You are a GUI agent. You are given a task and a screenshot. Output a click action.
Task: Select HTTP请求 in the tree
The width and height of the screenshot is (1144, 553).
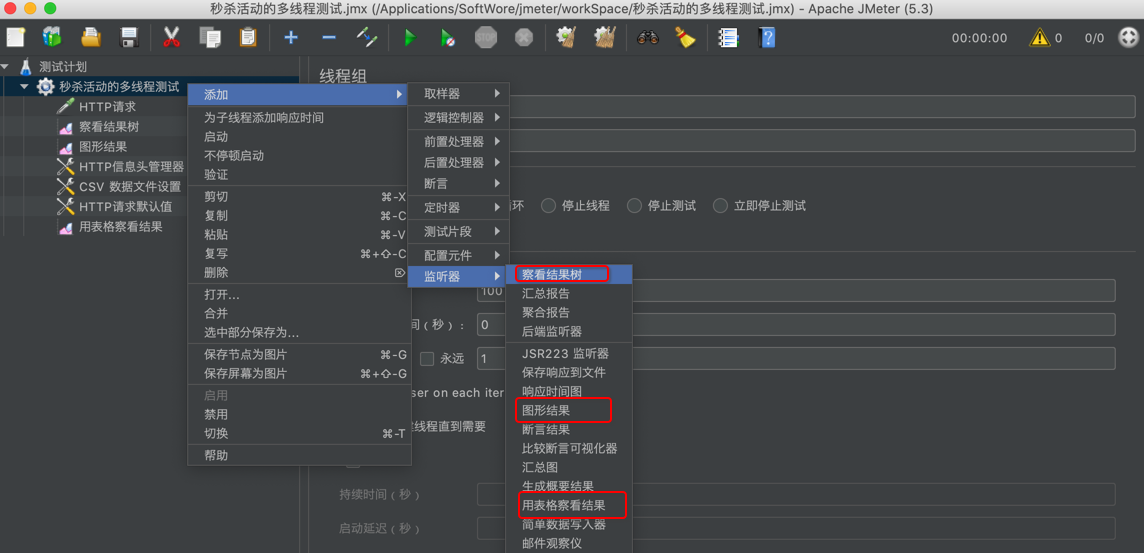[x=107, y=107]
